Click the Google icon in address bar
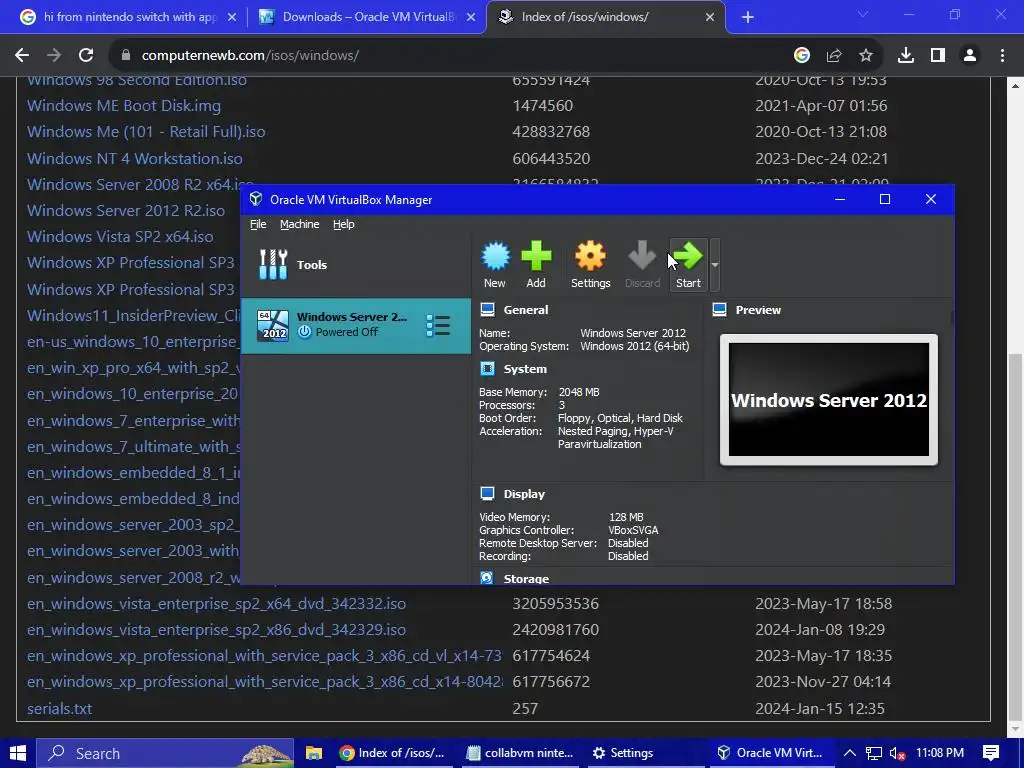 point(802,56)
